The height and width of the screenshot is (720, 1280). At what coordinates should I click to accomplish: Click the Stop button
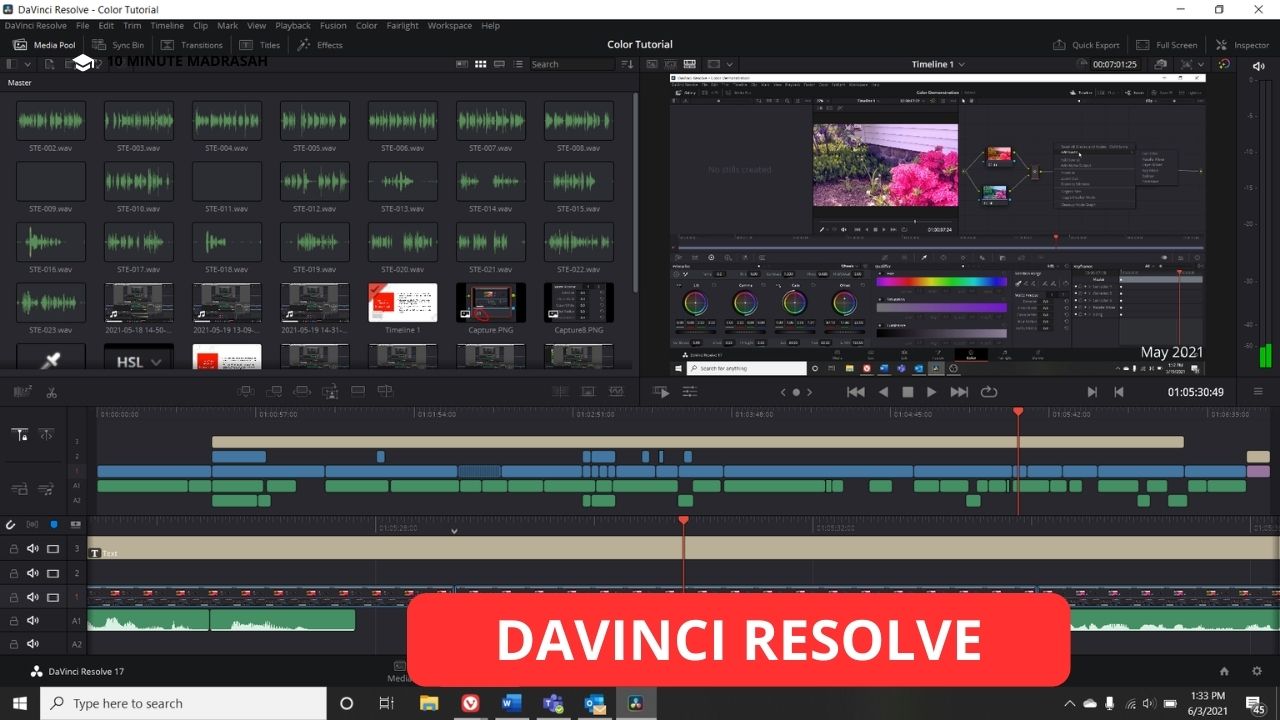point(908,392)
